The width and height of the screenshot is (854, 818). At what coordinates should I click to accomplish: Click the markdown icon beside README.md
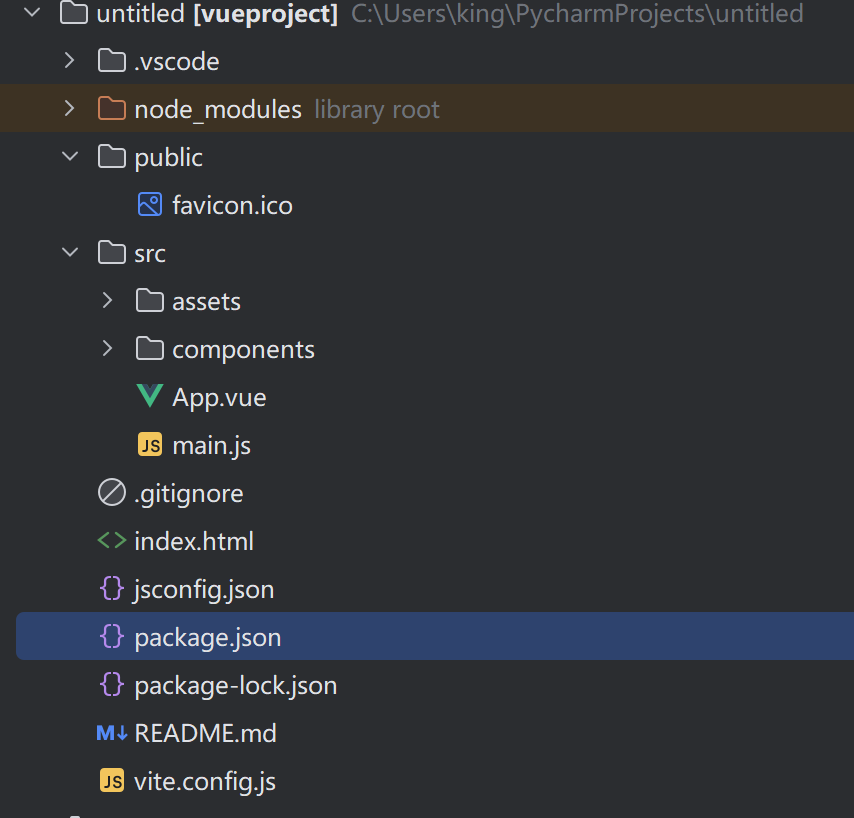(111, 733)
